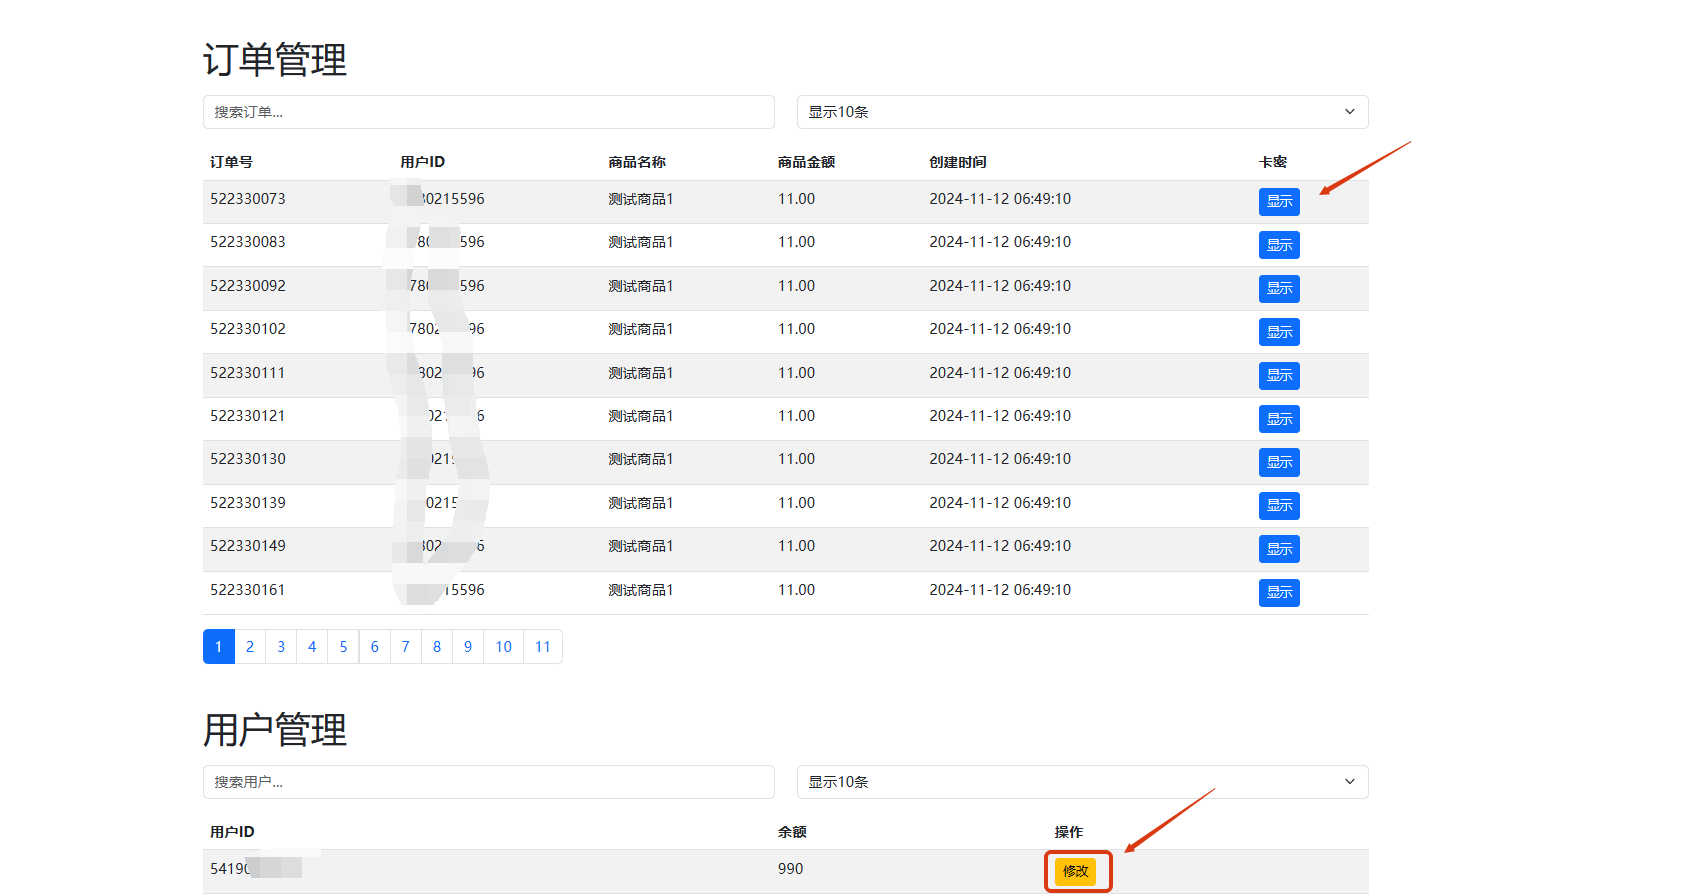Viewport: 1699px width, 896px height.
Task: Click into the 搜索用户 search box
Action: pos(488,782)
